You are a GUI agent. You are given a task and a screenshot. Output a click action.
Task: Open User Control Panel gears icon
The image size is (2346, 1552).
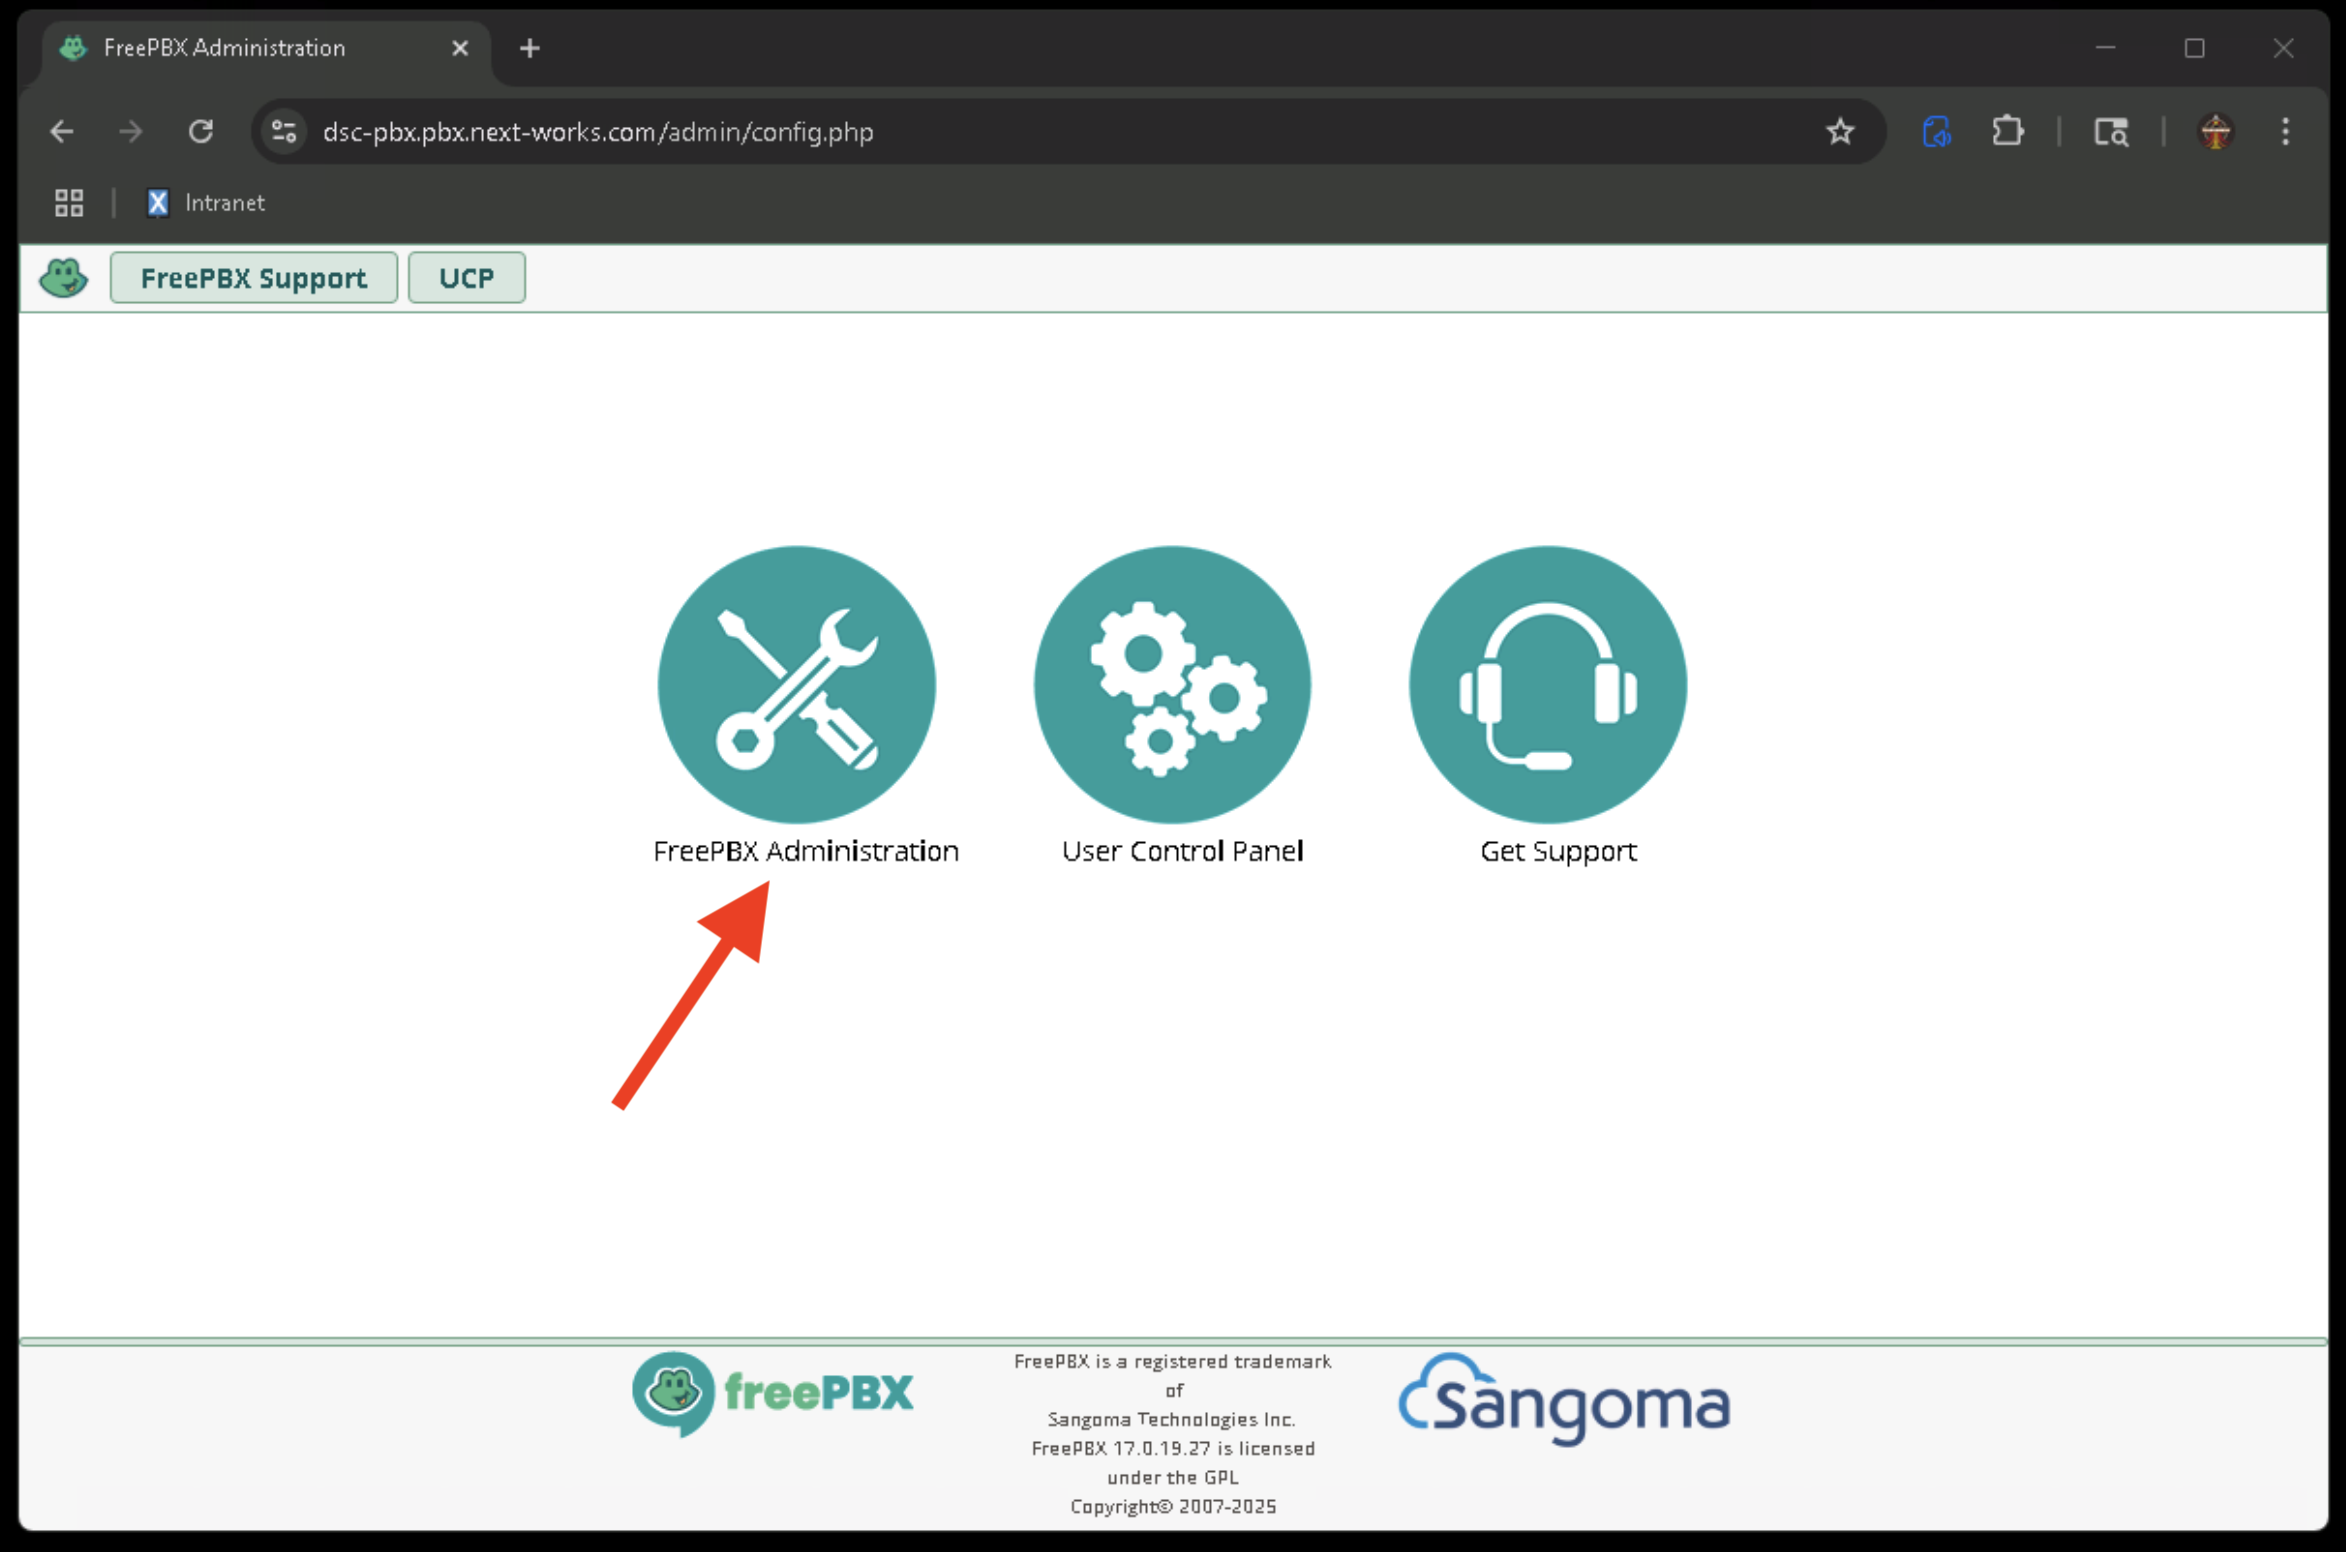click(1172, 685)
